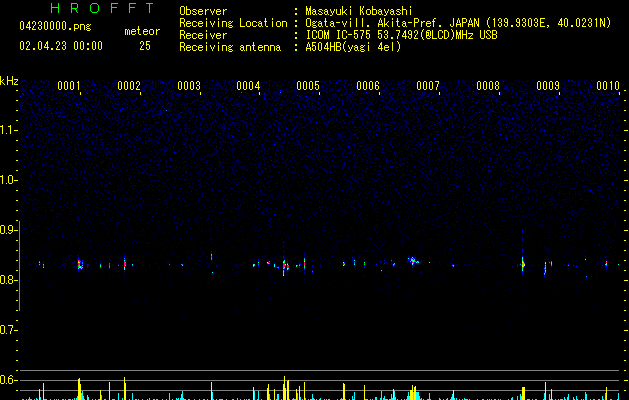Click time marker 0010

pos(608,86)
